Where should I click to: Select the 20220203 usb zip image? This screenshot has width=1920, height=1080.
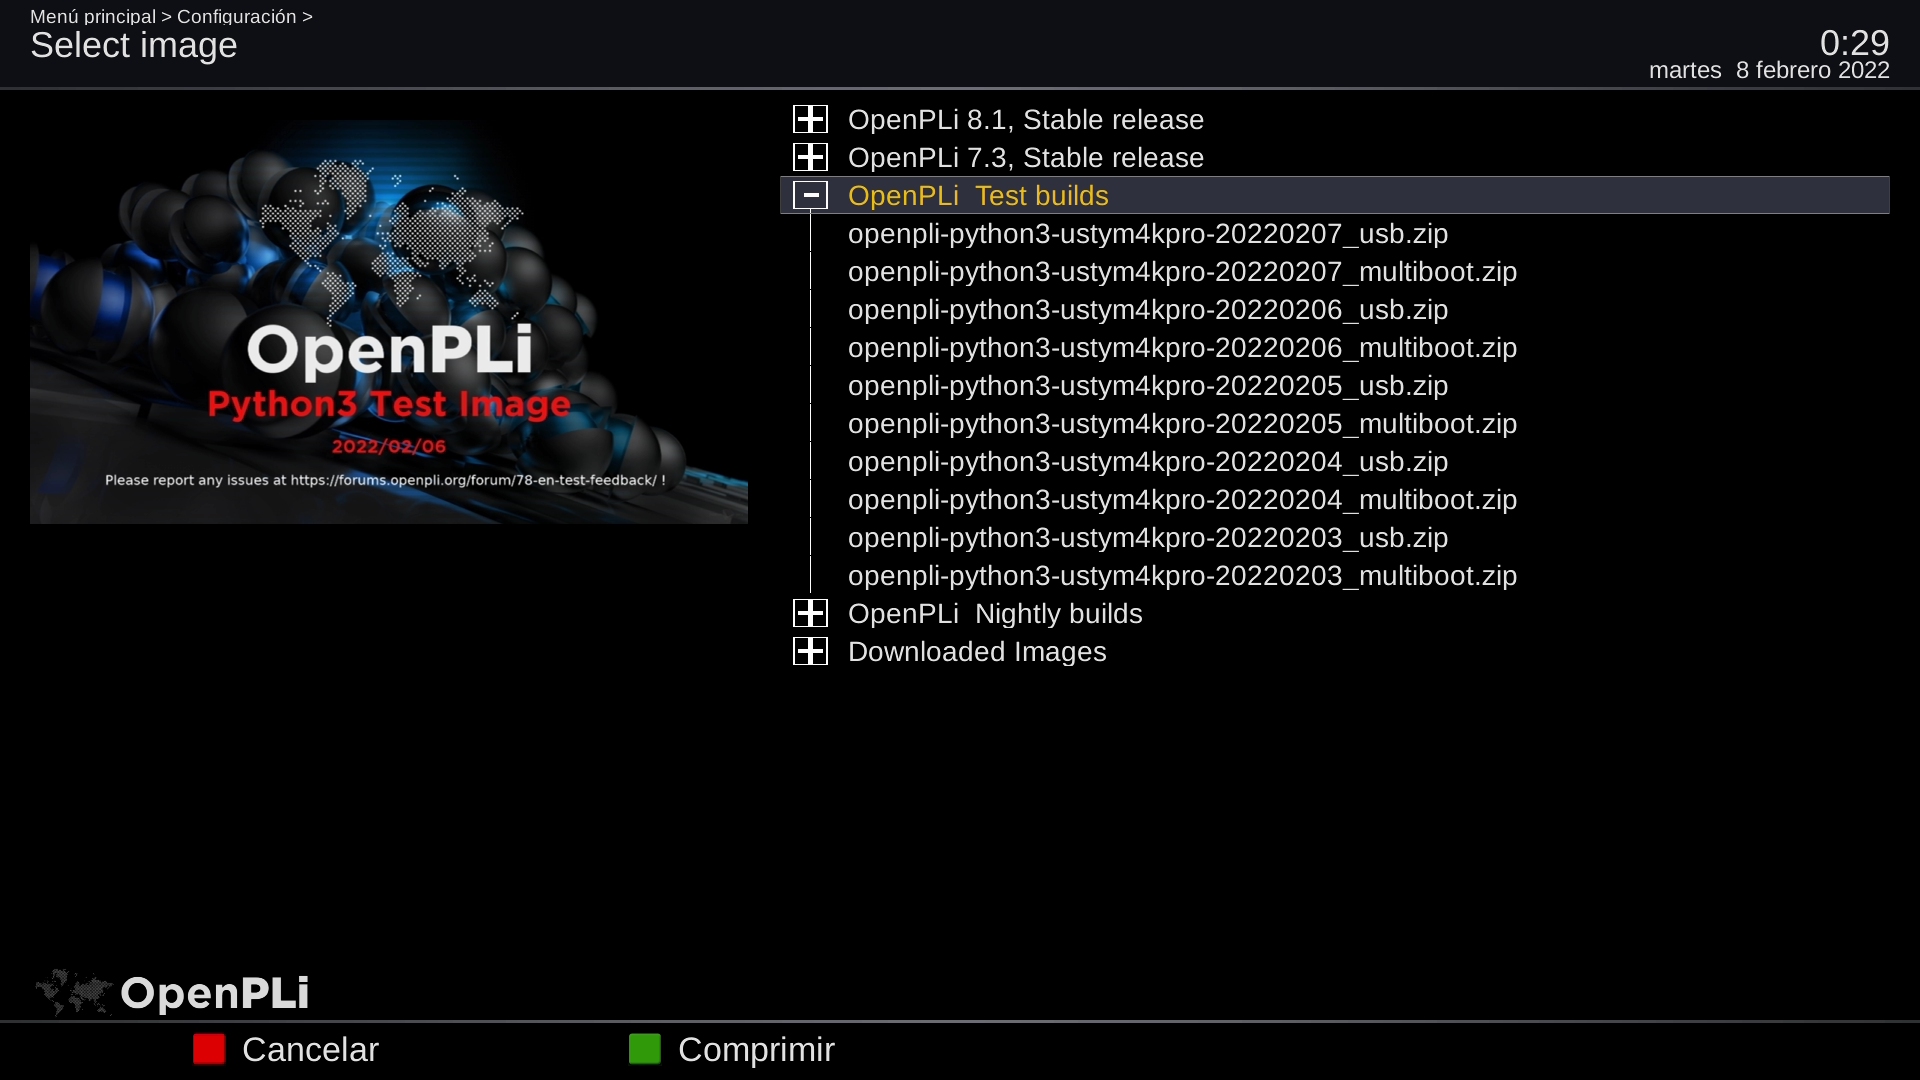(1148, 537)
